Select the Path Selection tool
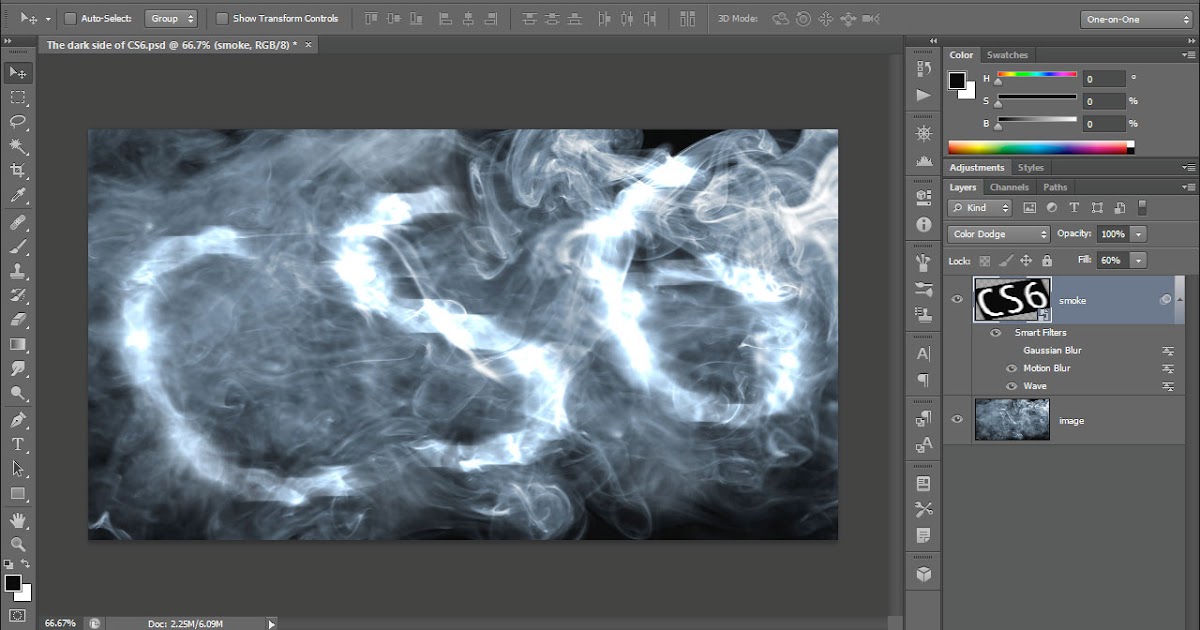 click(18, 468)
